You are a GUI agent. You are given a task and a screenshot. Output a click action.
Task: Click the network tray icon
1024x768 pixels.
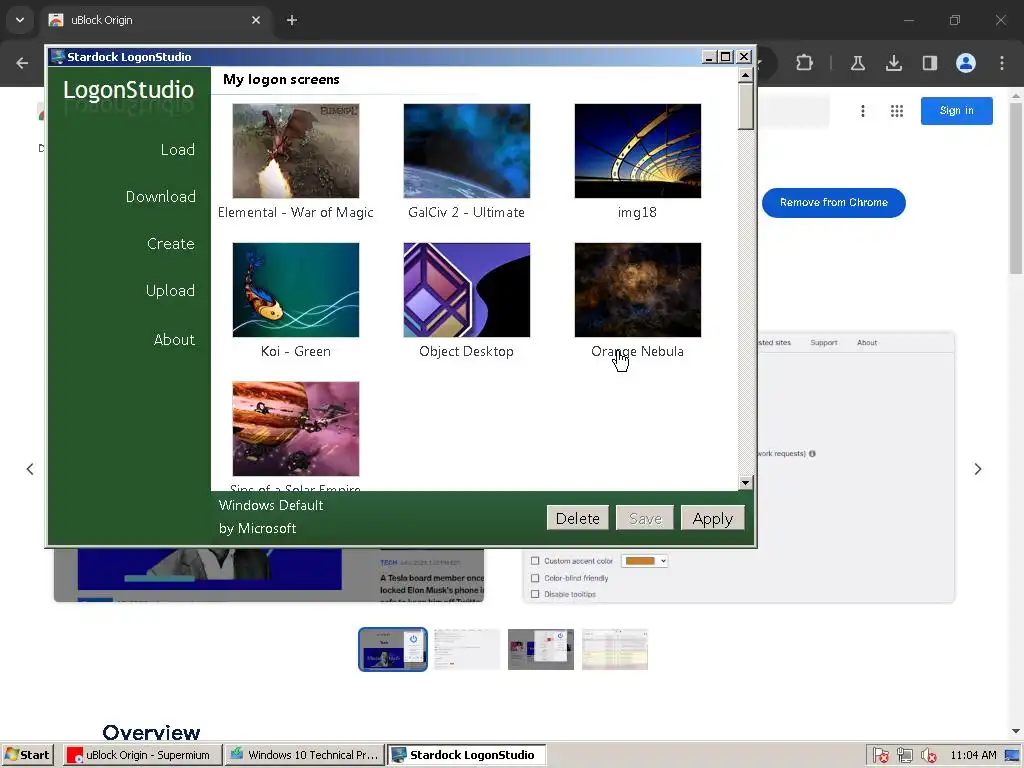click(904, 756)
